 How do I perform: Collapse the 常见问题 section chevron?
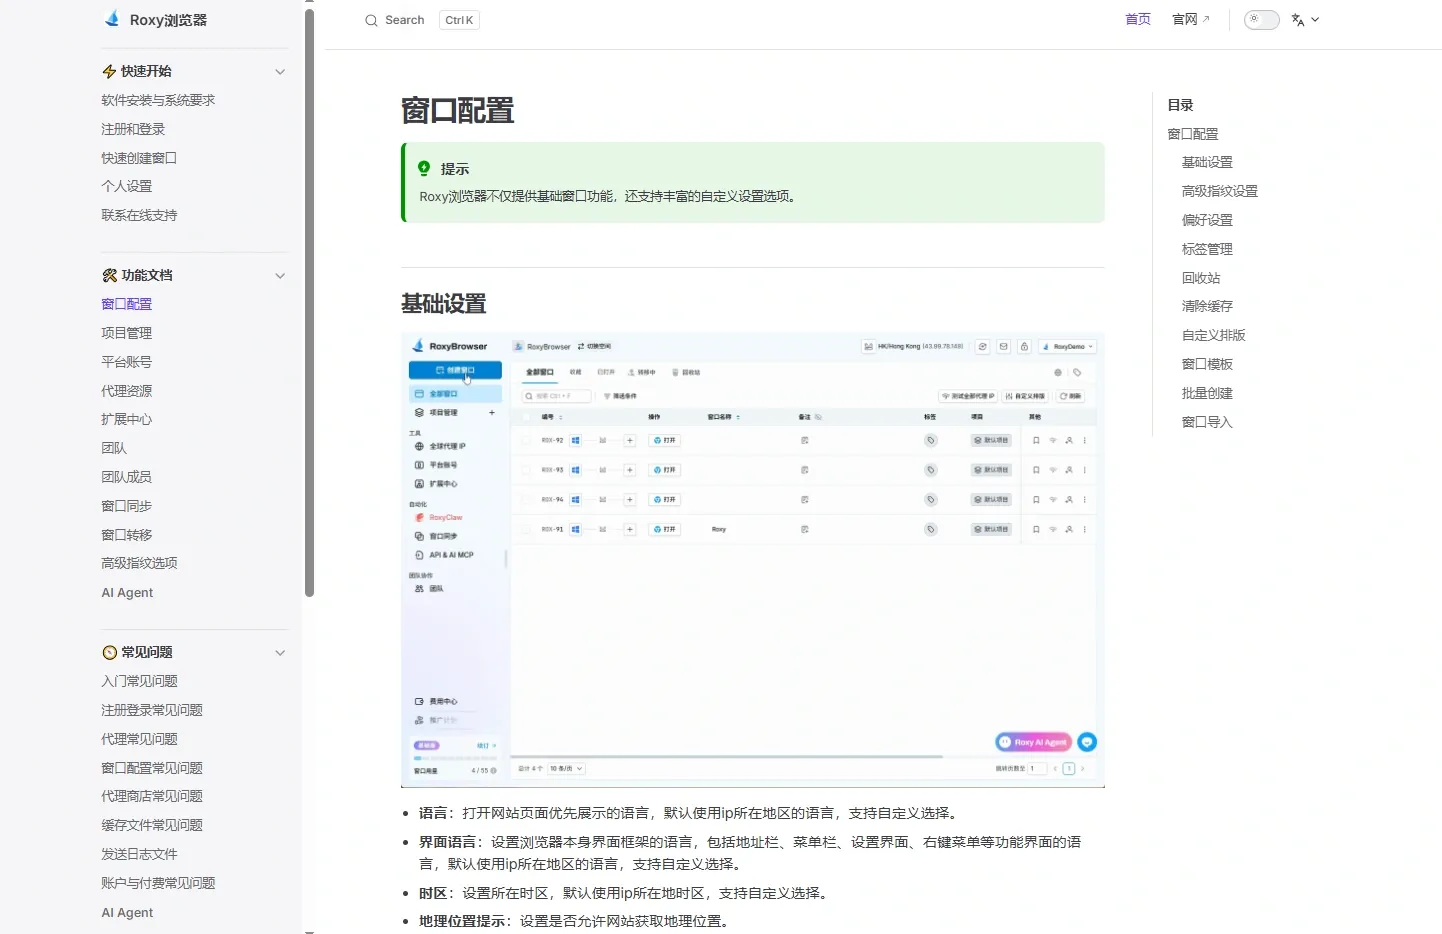click(x=280, y=653)
